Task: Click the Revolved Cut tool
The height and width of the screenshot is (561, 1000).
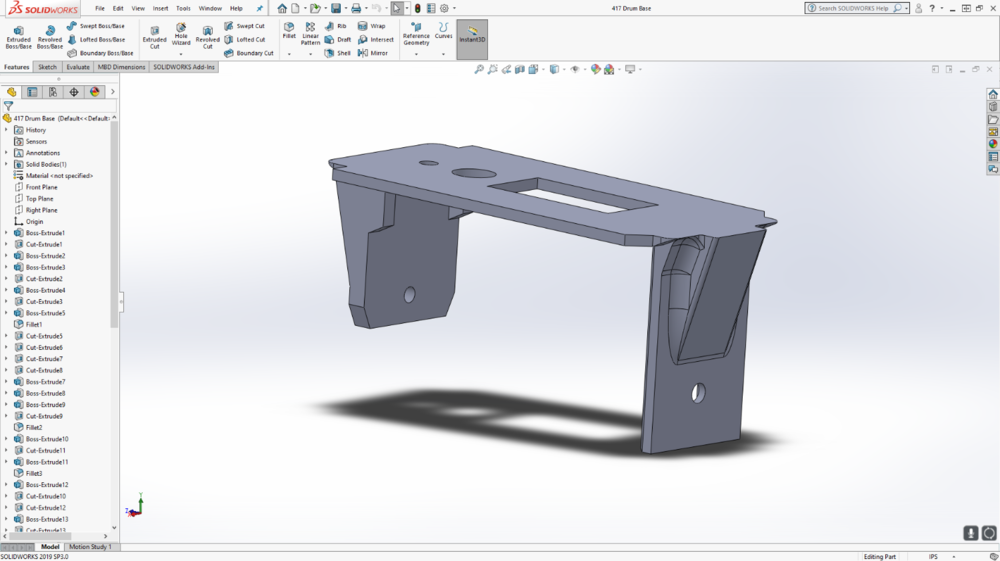Action: [207, 37]
